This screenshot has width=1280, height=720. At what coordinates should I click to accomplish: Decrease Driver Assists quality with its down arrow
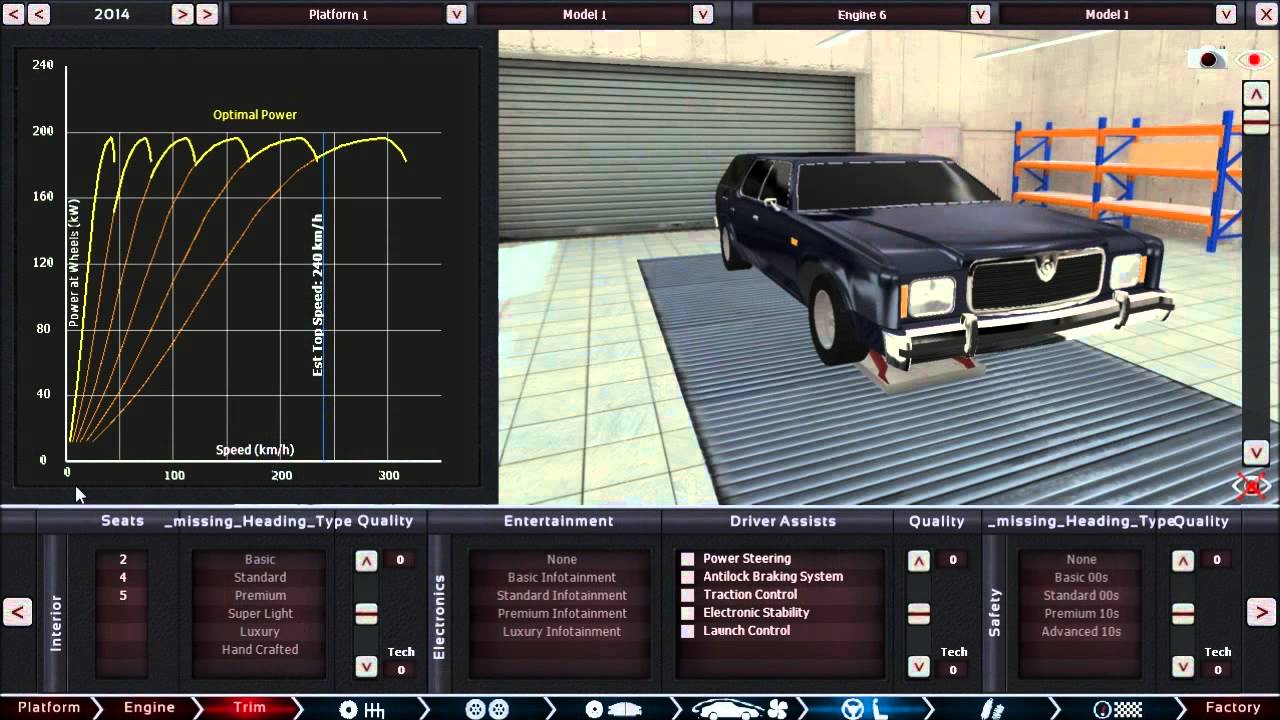tap(919, 666)
